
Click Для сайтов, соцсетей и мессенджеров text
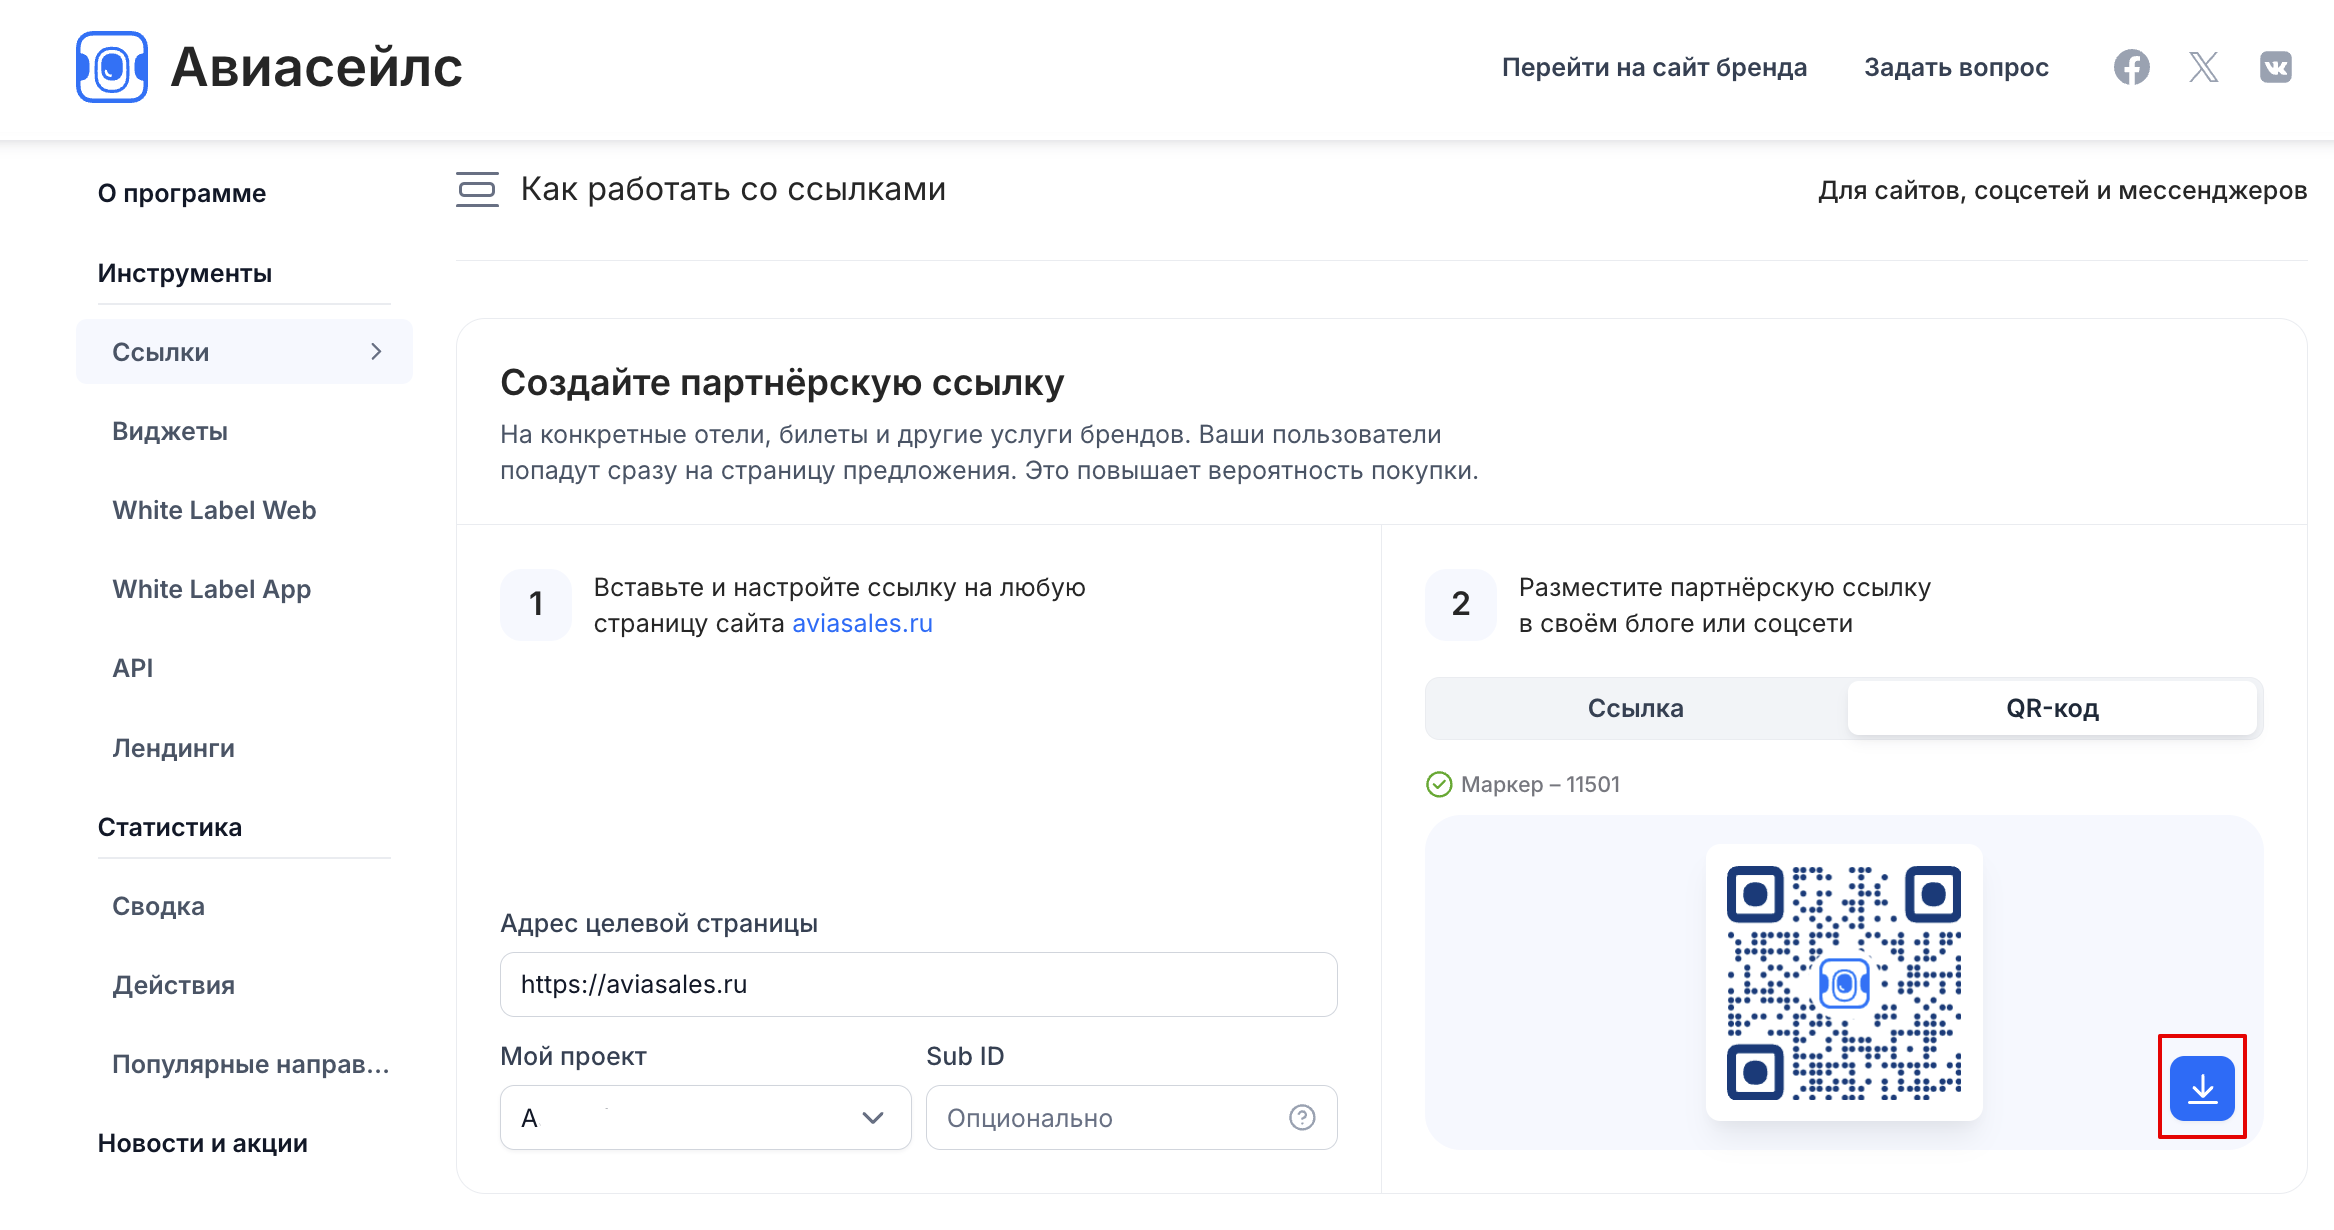pyautogui.click(x=2062, y=190)
